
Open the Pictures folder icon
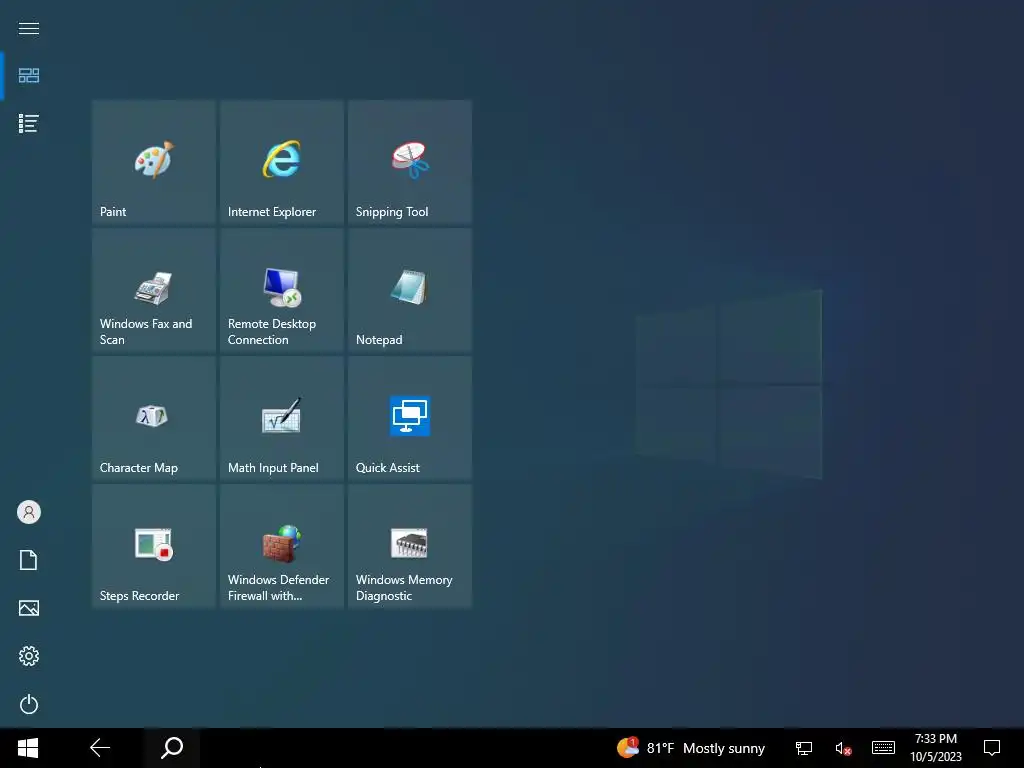pyautogui.click(x=29, y=608)
